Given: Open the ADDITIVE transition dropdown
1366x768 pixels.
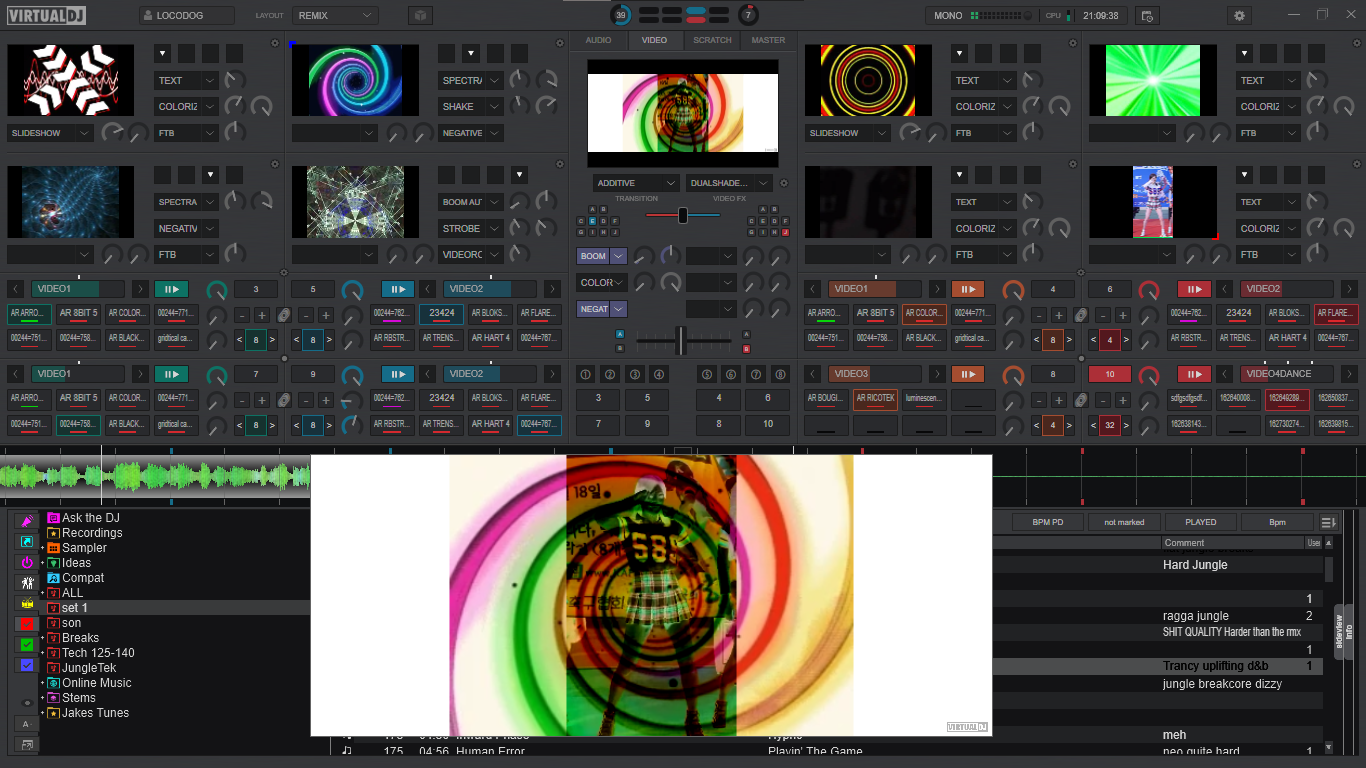Looking at the screenshot, I should pyautogui.click(x=635, y=183).
